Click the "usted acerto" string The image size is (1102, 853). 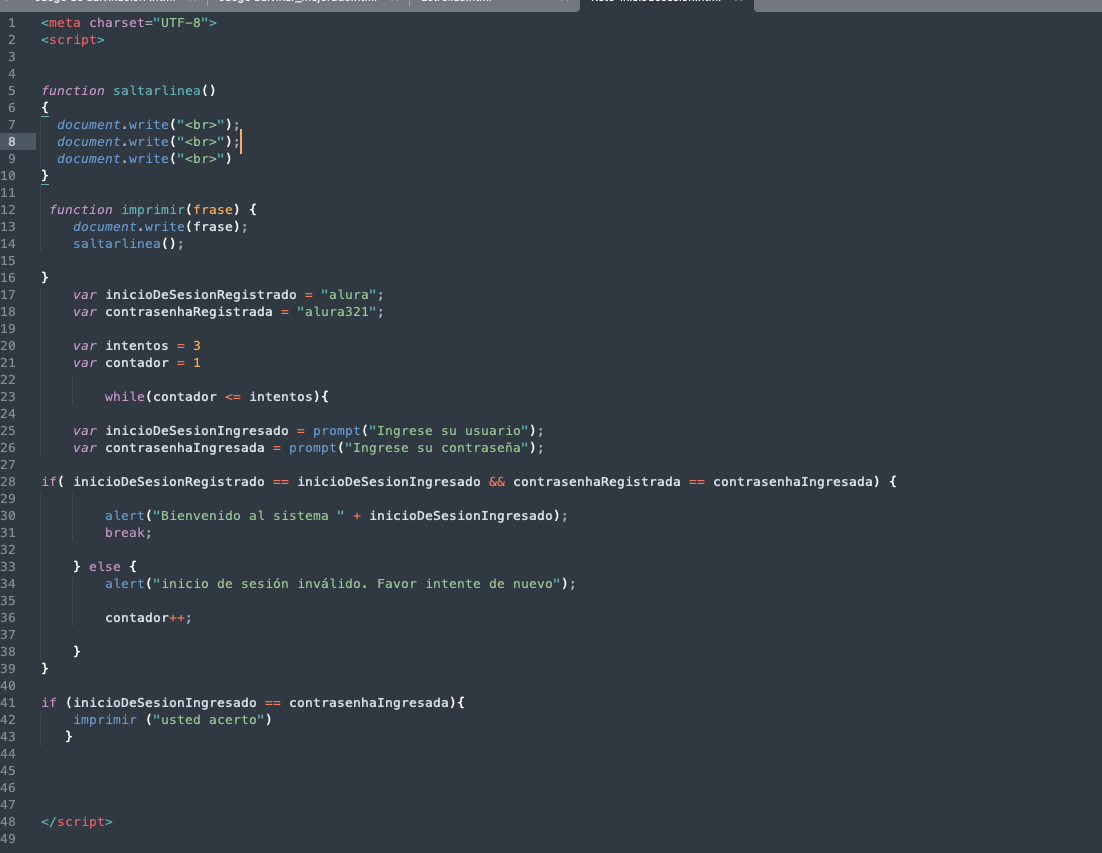[209, 720]
